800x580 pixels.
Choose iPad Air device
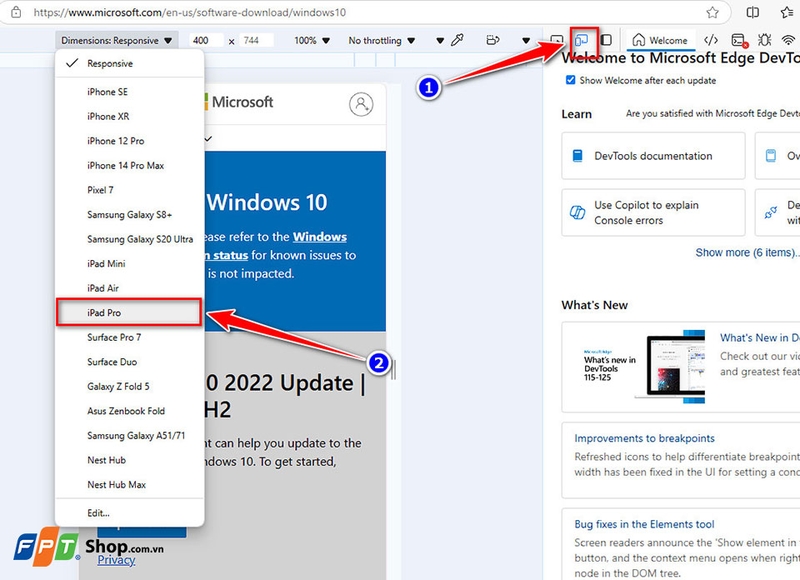(x=130, y=288)
